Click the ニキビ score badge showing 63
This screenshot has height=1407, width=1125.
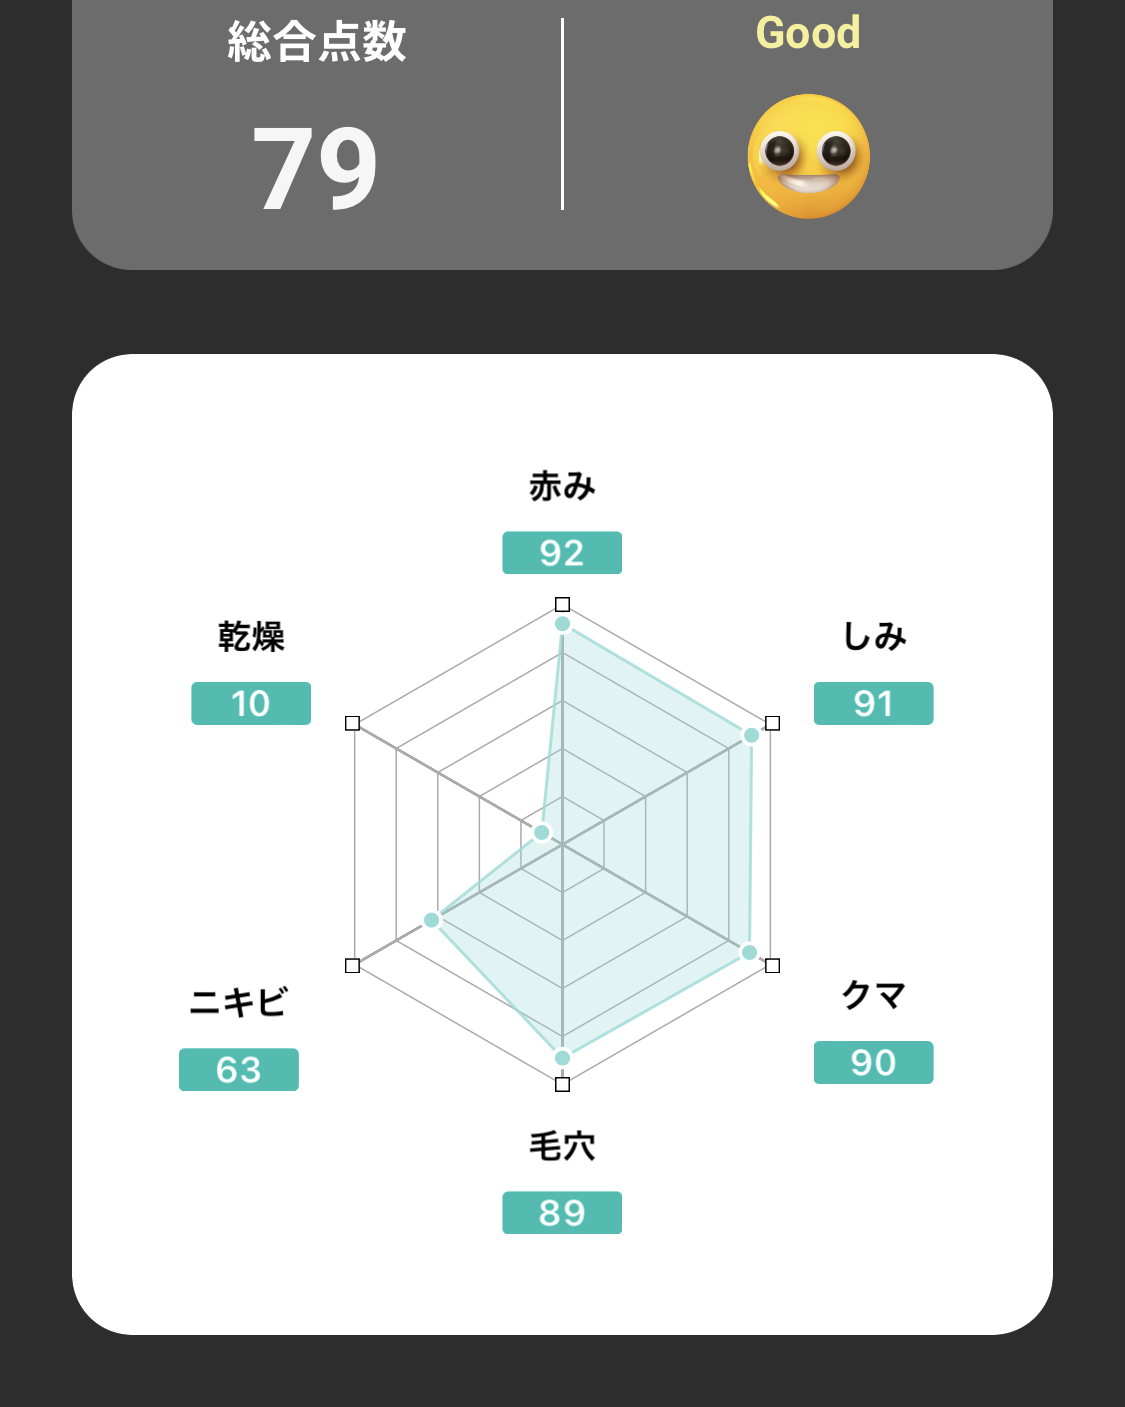click(238, 1070)
